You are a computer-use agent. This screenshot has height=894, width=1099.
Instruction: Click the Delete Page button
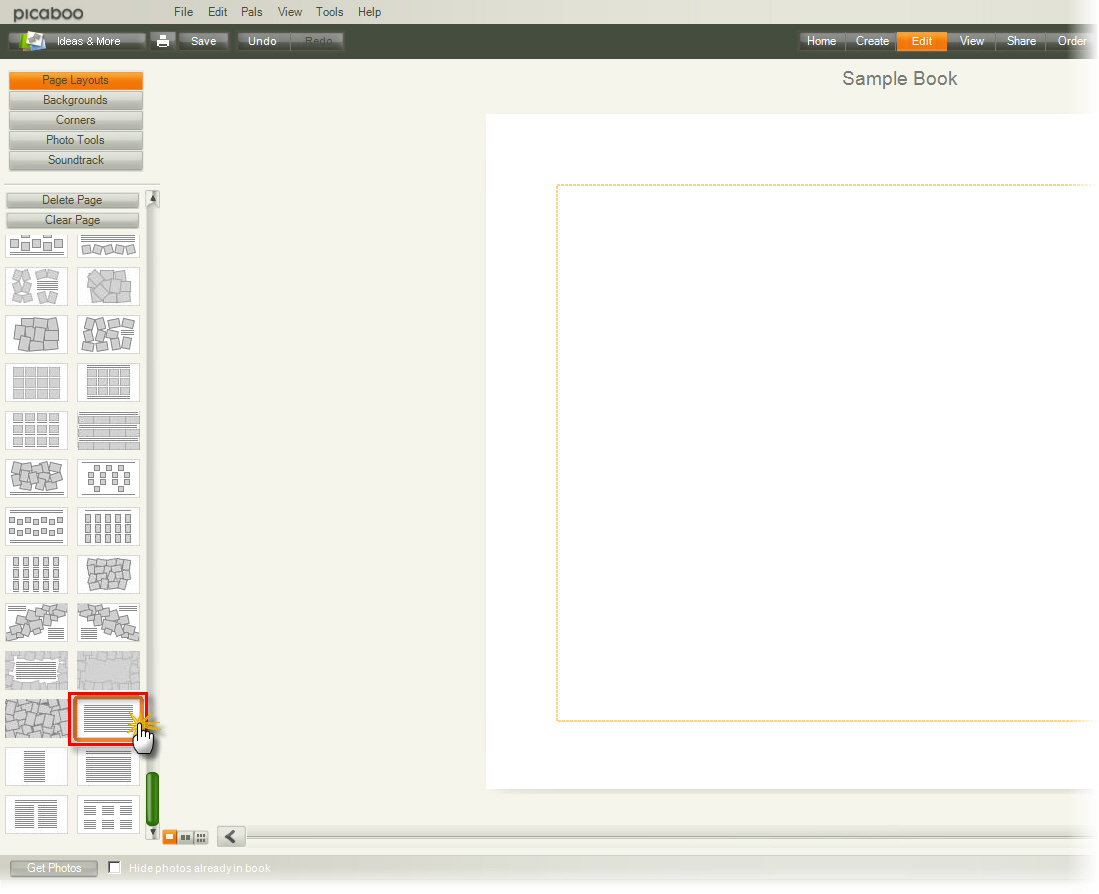tap(72, 200)
